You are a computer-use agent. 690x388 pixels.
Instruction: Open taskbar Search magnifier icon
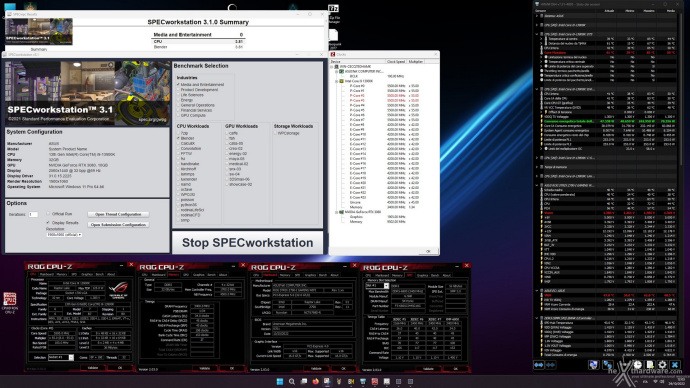(x=291, y=381)
